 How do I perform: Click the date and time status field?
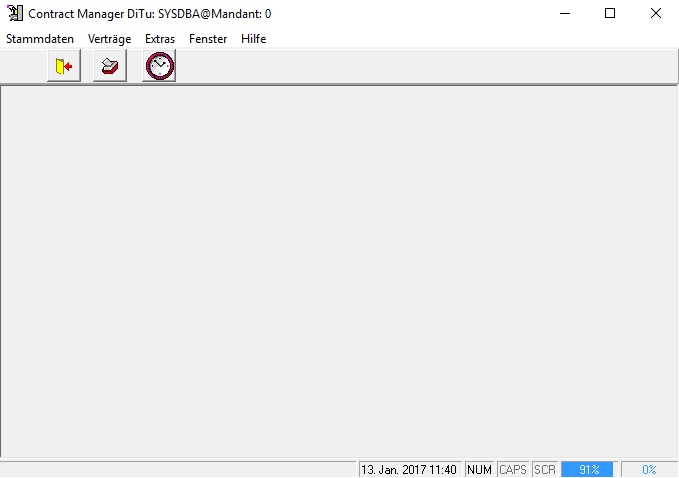(410, 469)
